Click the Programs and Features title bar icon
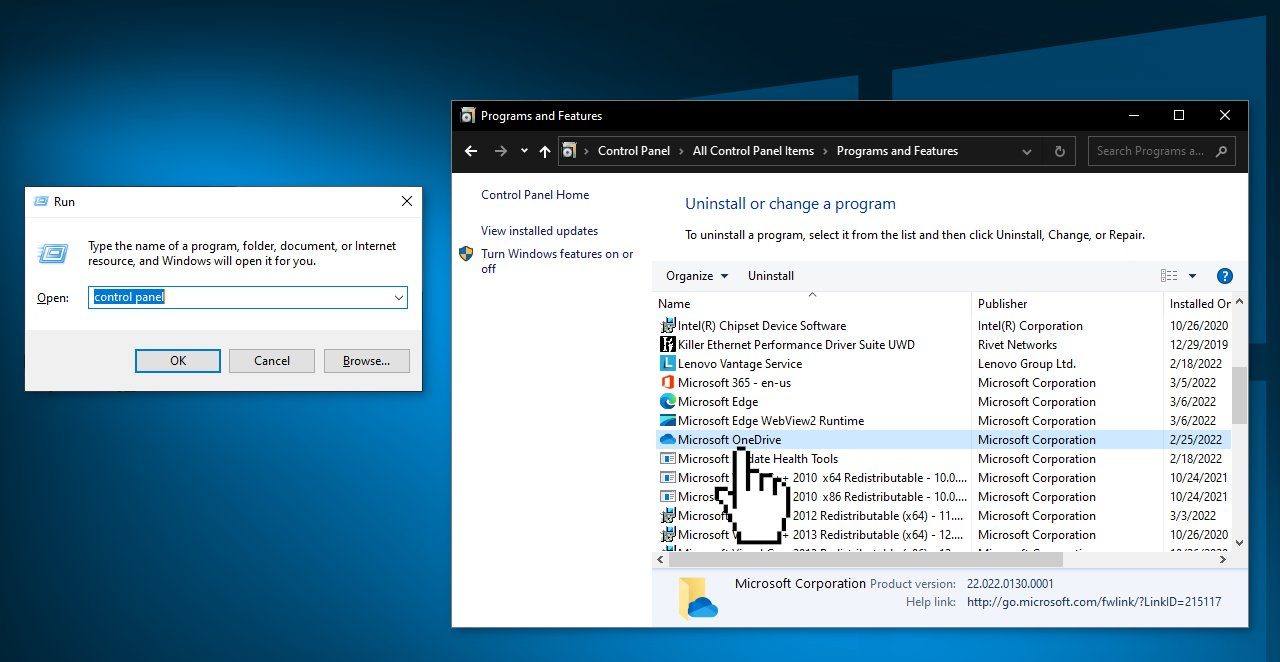Image resolution: width=1280 pixels, height=662 pixels. (x=467, y=116)
